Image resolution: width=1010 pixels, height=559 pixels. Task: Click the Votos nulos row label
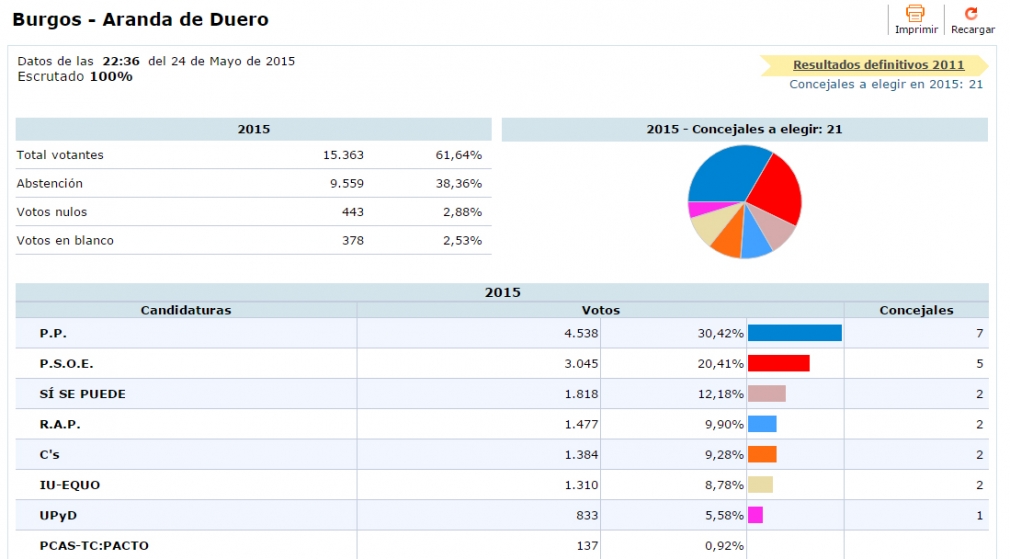[52, 212]
